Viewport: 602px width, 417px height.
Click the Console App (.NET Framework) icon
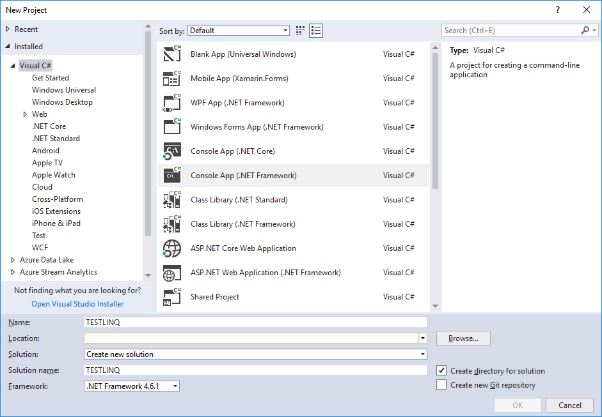172,175
